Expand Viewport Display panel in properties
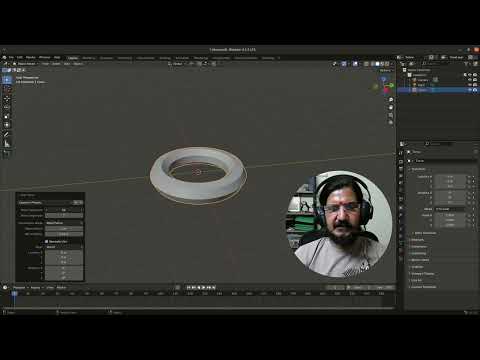Viewport: 480px width, 360px height. (422, 273)
